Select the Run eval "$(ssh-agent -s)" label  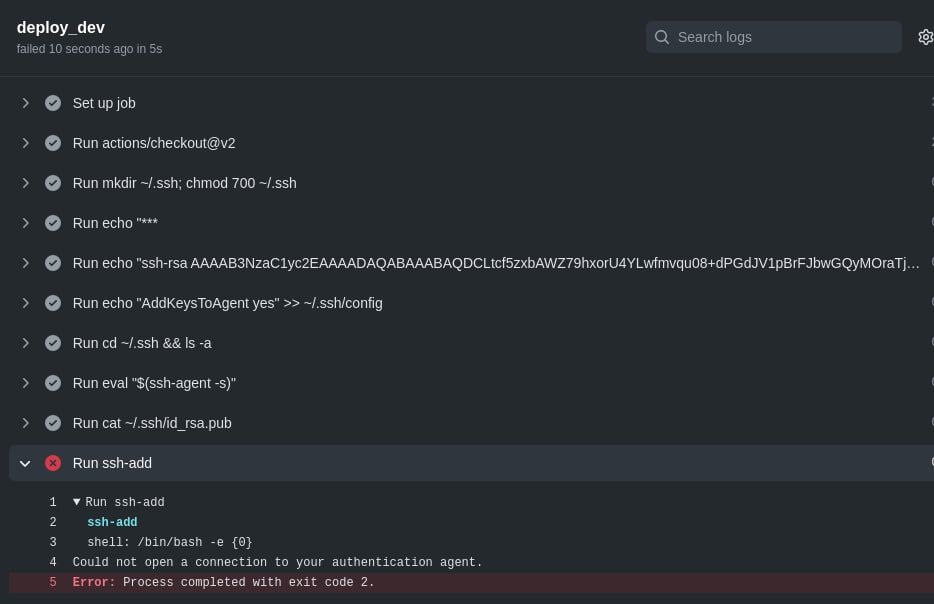tap(154, 382)
